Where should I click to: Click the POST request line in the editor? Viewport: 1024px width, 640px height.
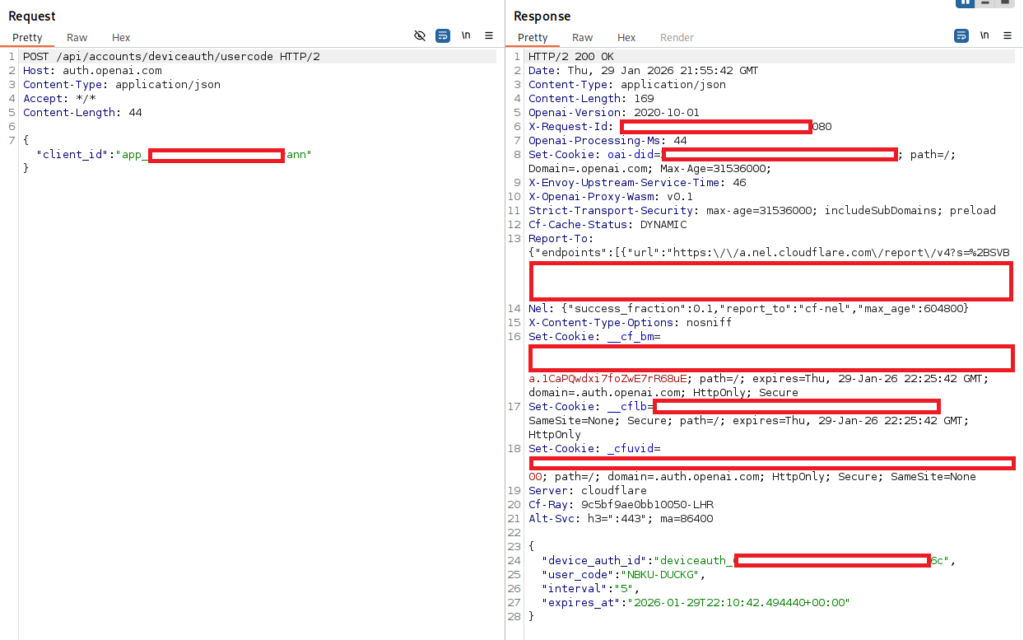coord(171,57)
